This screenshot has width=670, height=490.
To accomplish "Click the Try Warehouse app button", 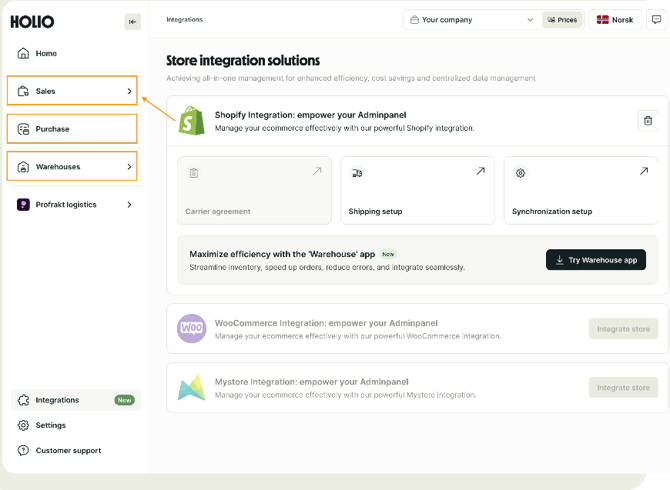I will click(x=596, y=260).
